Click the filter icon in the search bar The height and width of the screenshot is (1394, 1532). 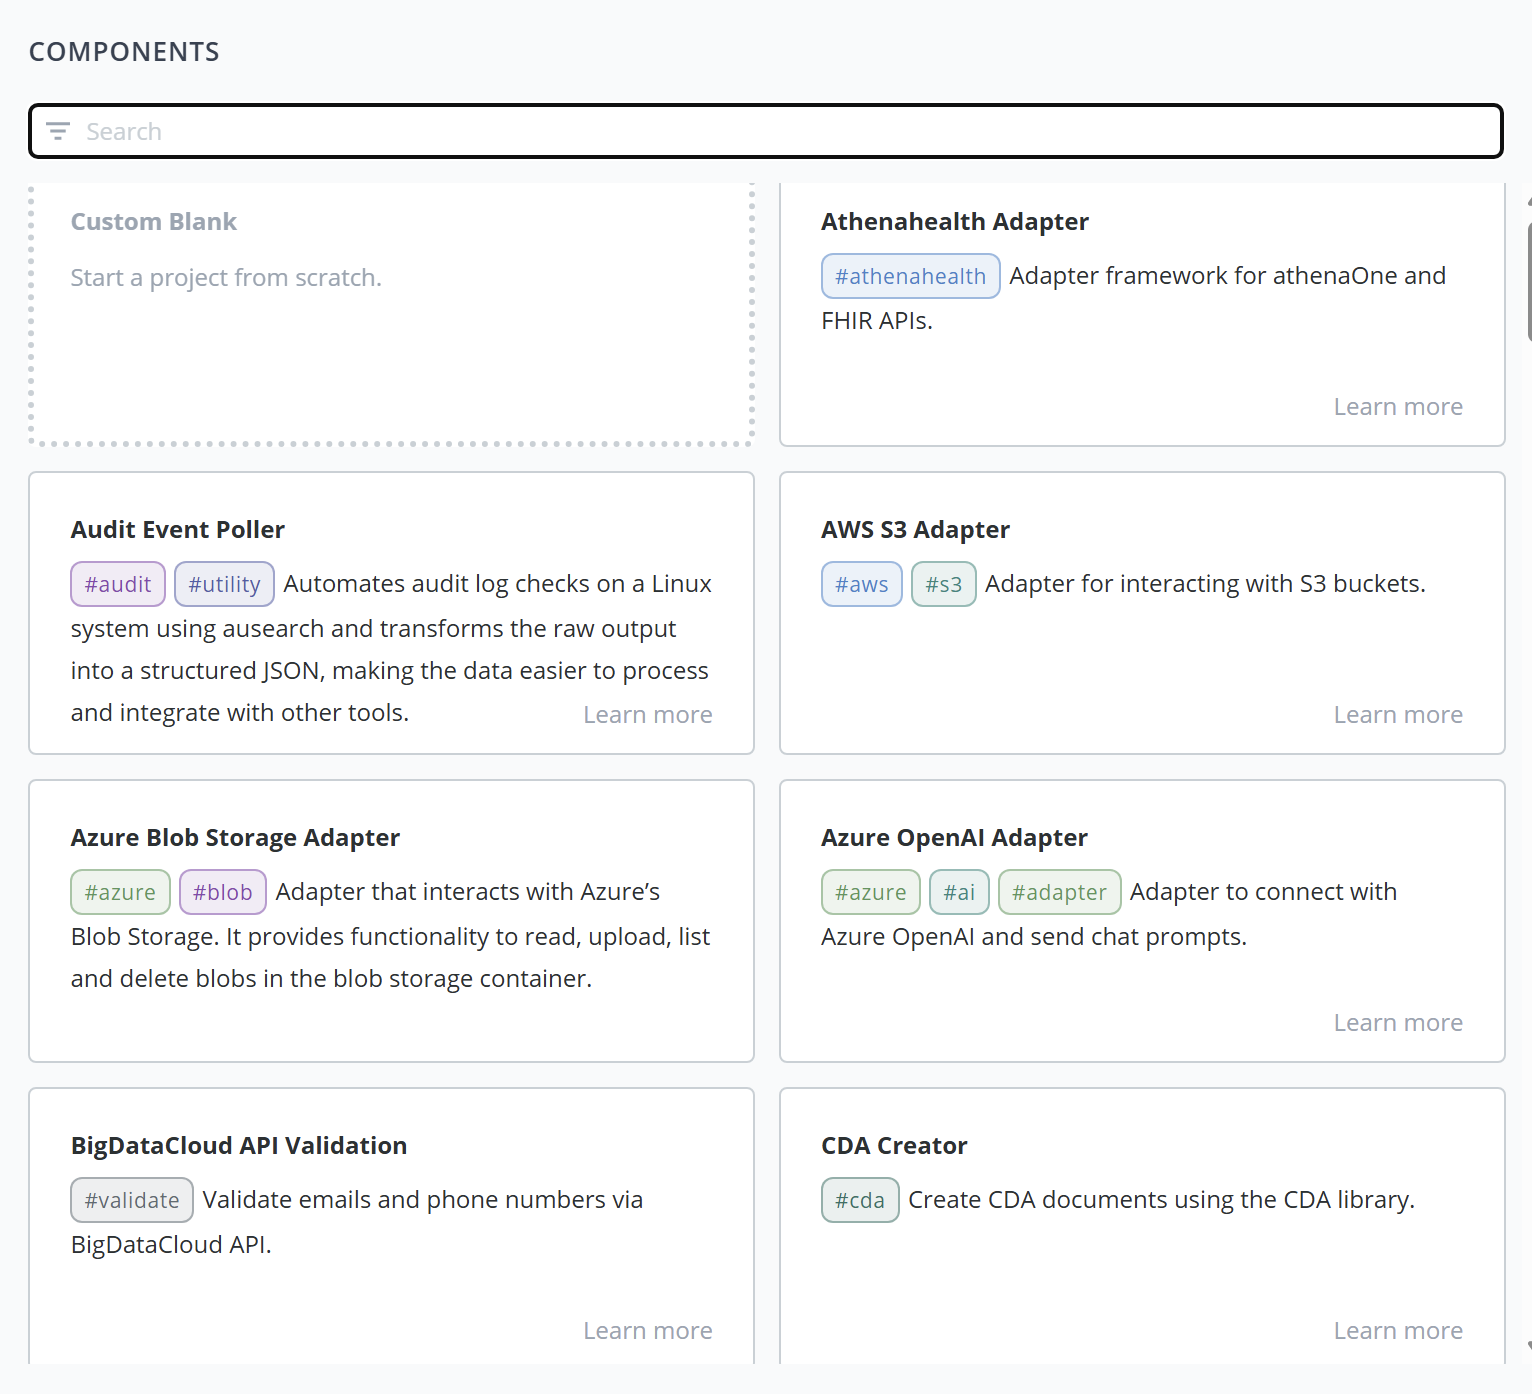[x=58, y=131]
